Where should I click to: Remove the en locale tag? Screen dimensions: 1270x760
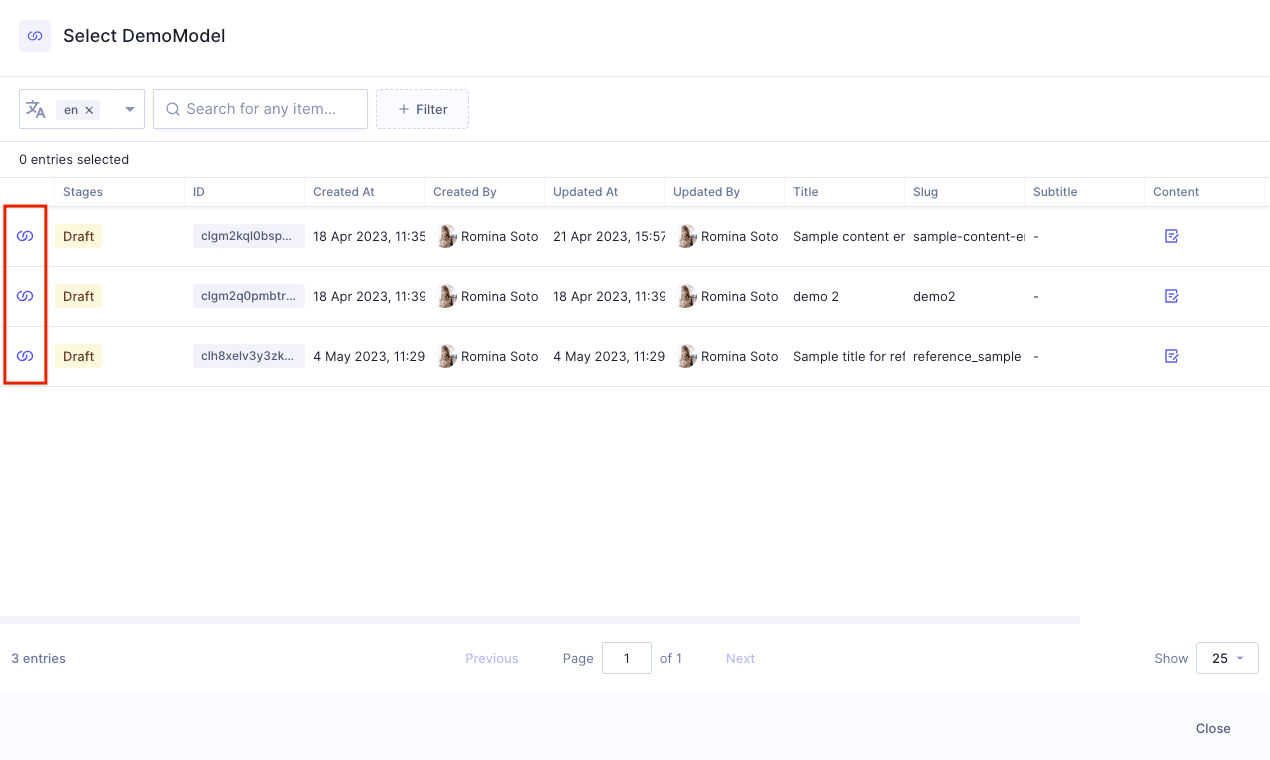[89, 110]
